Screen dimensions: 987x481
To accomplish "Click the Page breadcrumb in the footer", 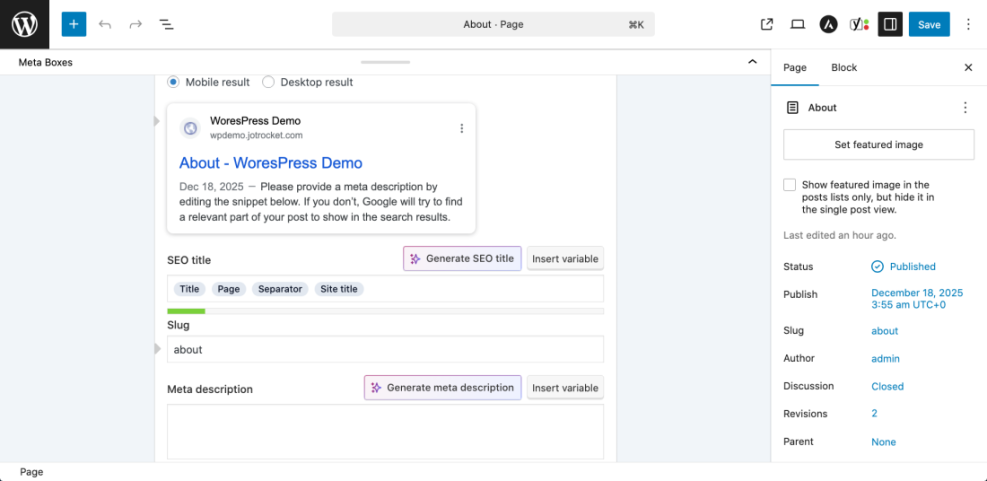I will click(31, 472).
